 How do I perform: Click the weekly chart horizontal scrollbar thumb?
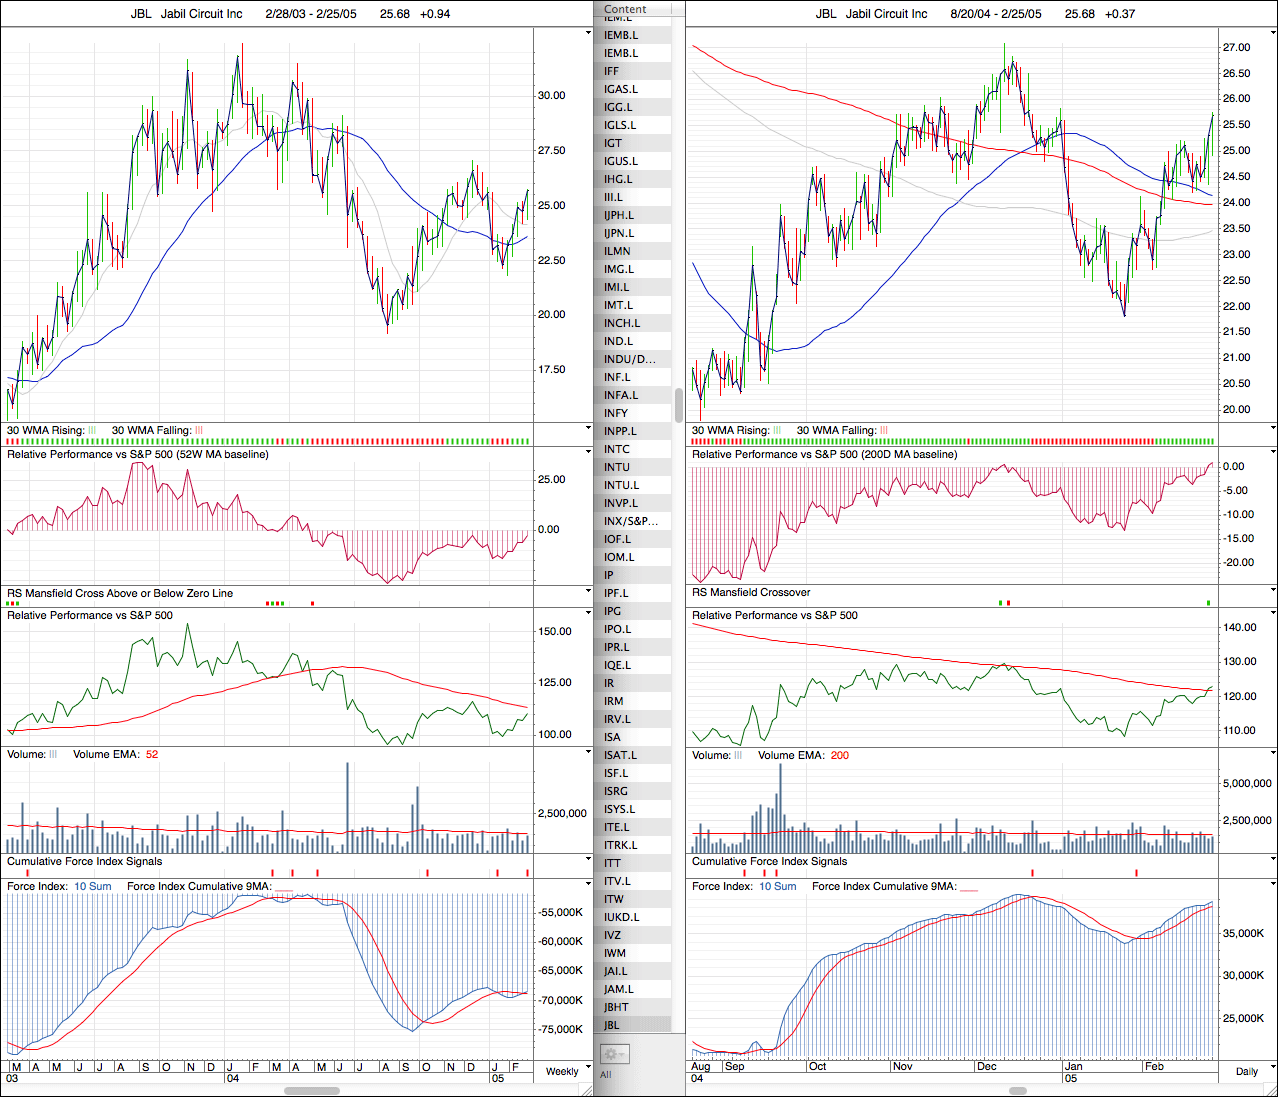click(x=312, y=1091)
